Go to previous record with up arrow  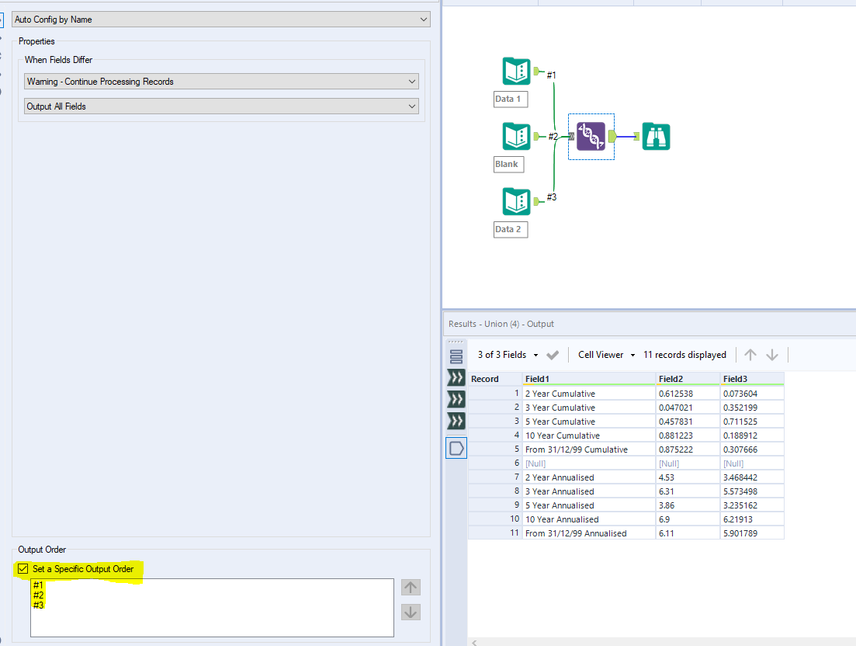pyautogui.click(x=751, y=355)
